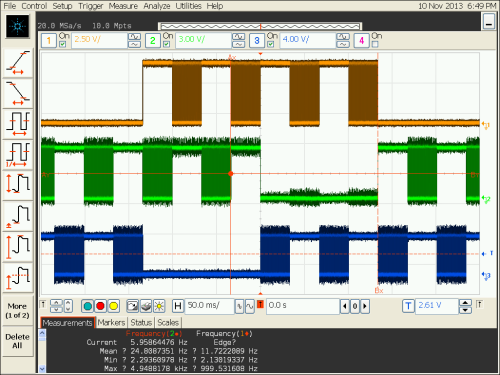Open channel 2 setup button
Image resolution: width=500 pixels, height=375 pixels.
(153, 41)
